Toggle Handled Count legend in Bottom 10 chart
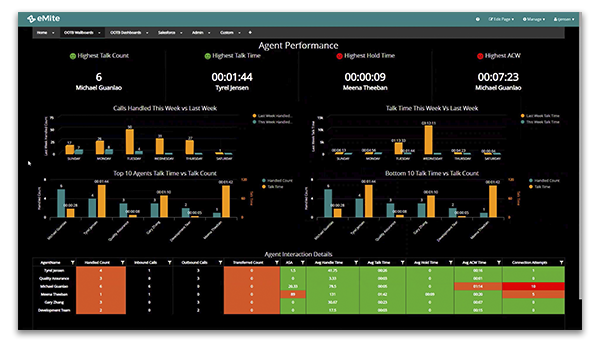The height and width of the screenshot is (360, 600). pos(544,181)
